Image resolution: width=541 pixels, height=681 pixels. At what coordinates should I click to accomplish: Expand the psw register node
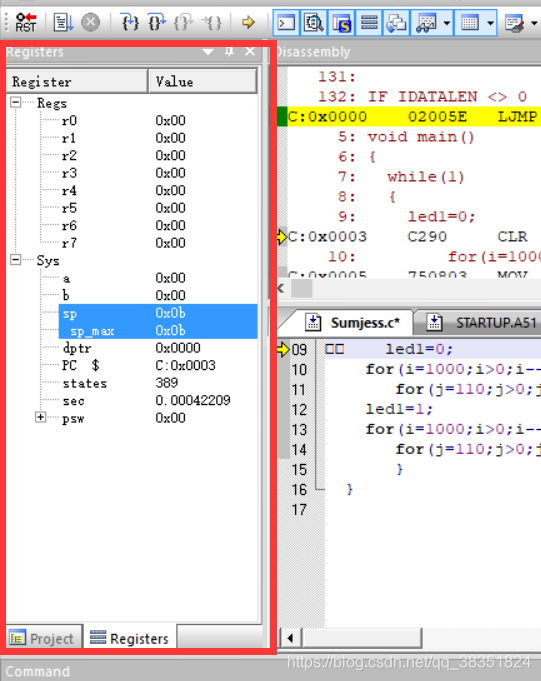(x=40, y=417)
